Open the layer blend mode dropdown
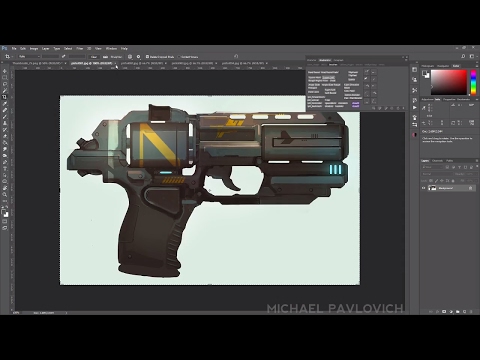Viewport: 480px width, 360px height. (x=437, y=174)
